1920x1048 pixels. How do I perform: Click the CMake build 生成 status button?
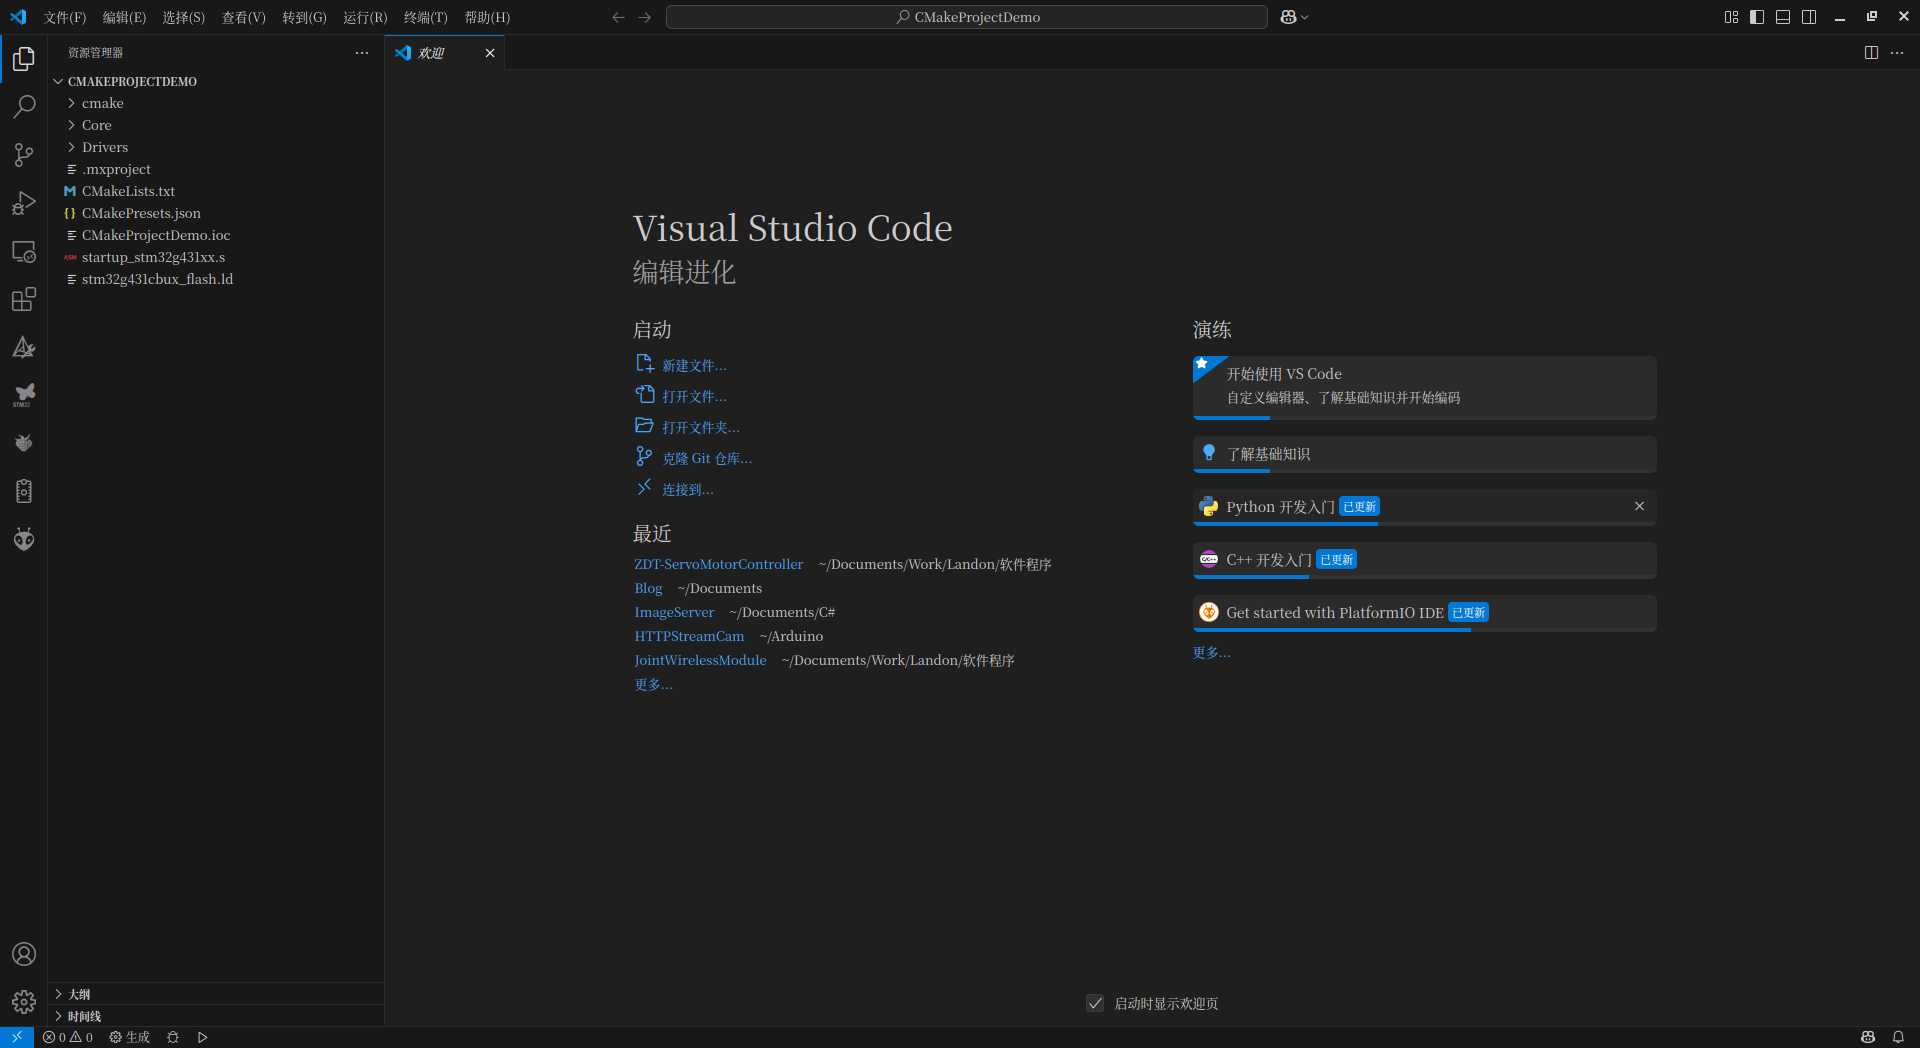pyautogui.click(x=129, y=1037)
